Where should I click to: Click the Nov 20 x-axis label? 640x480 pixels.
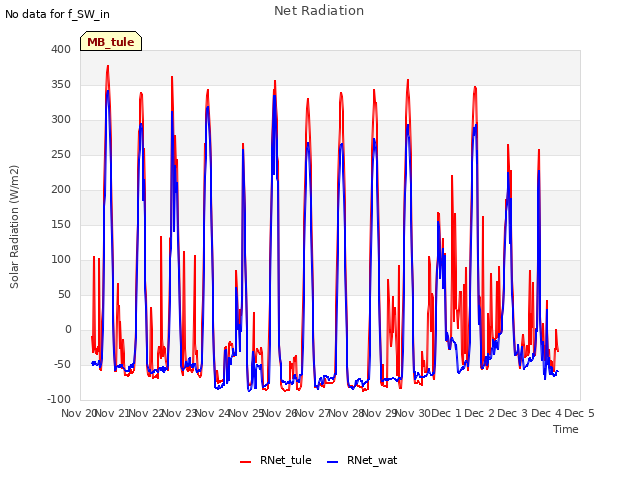point(78,413)
